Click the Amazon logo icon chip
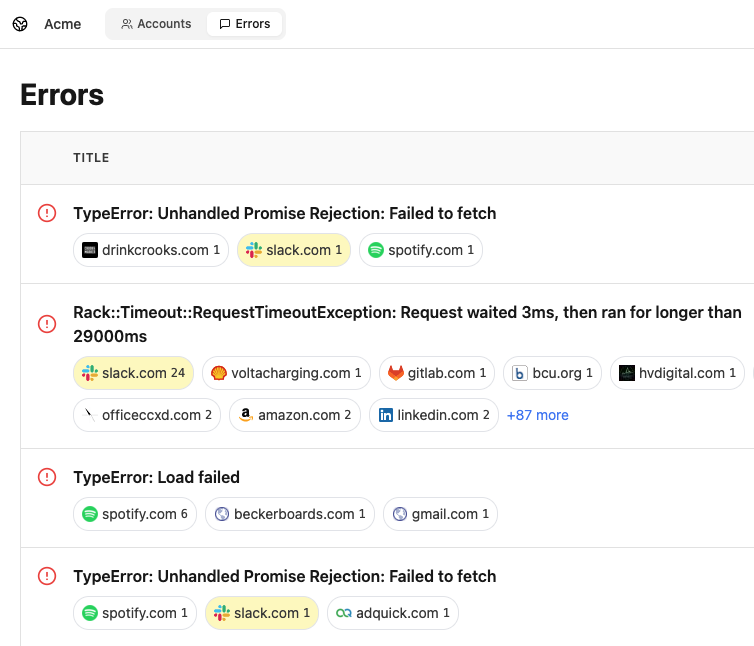The height and width of the screenshot is (646, 754). (x=246, y=415)
